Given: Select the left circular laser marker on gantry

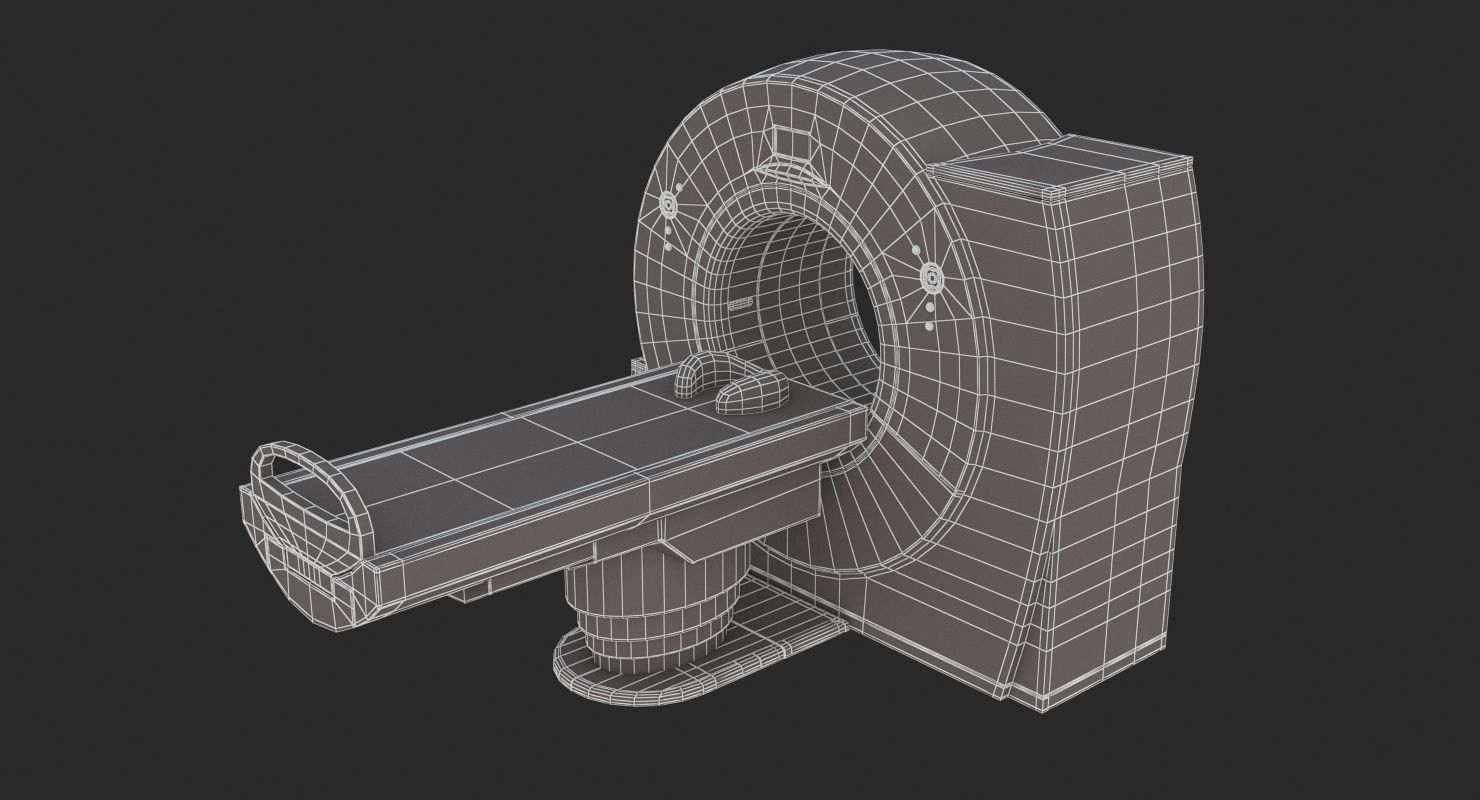Looking at the screenshot, I should [668, 205].
